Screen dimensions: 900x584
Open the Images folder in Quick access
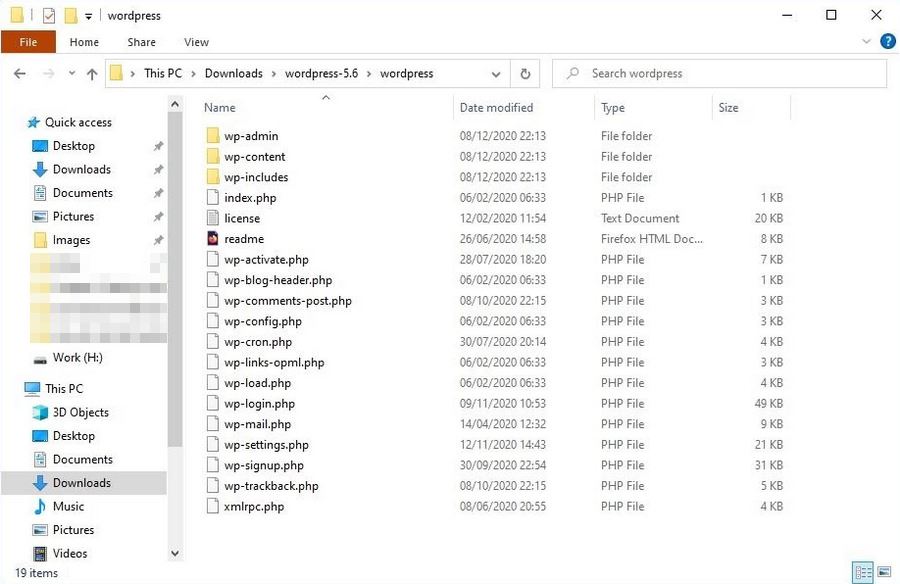(x=71, y=240)
